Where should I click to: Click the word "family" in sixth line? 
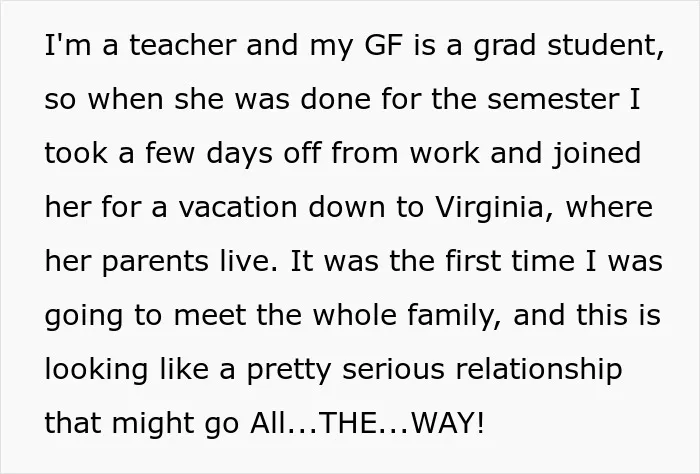coord(451,316)
